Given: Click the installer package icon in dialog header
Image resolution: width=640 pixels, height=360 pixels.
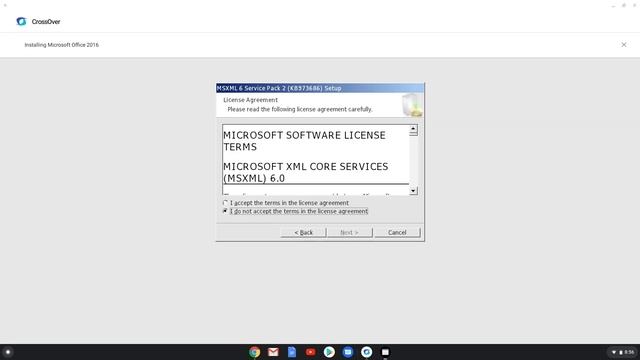Looking at the screenshot, I should pos(411,105).
